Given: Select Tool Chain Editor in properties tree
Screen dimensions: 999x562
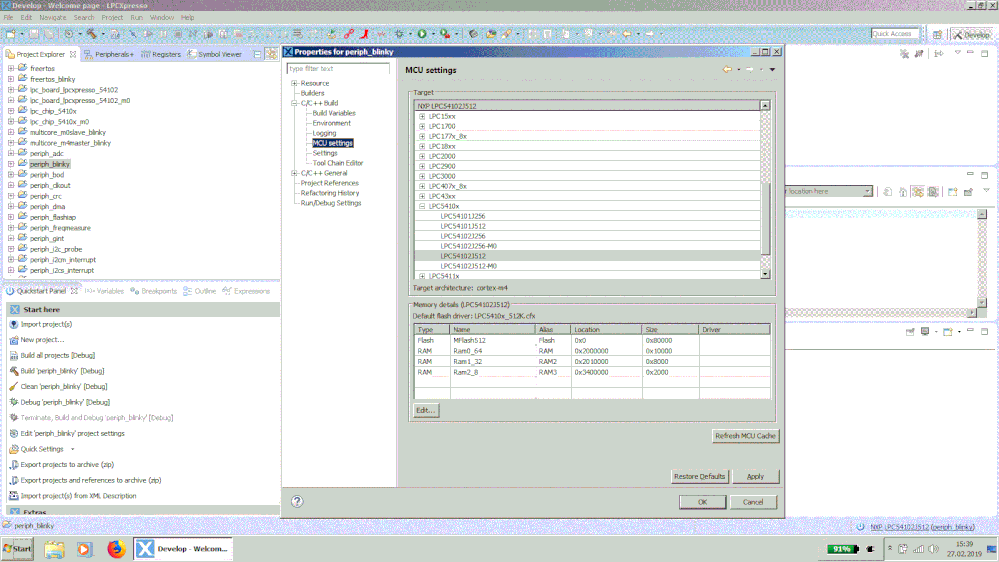Looking at the screenshot, I should pos(338,163).
